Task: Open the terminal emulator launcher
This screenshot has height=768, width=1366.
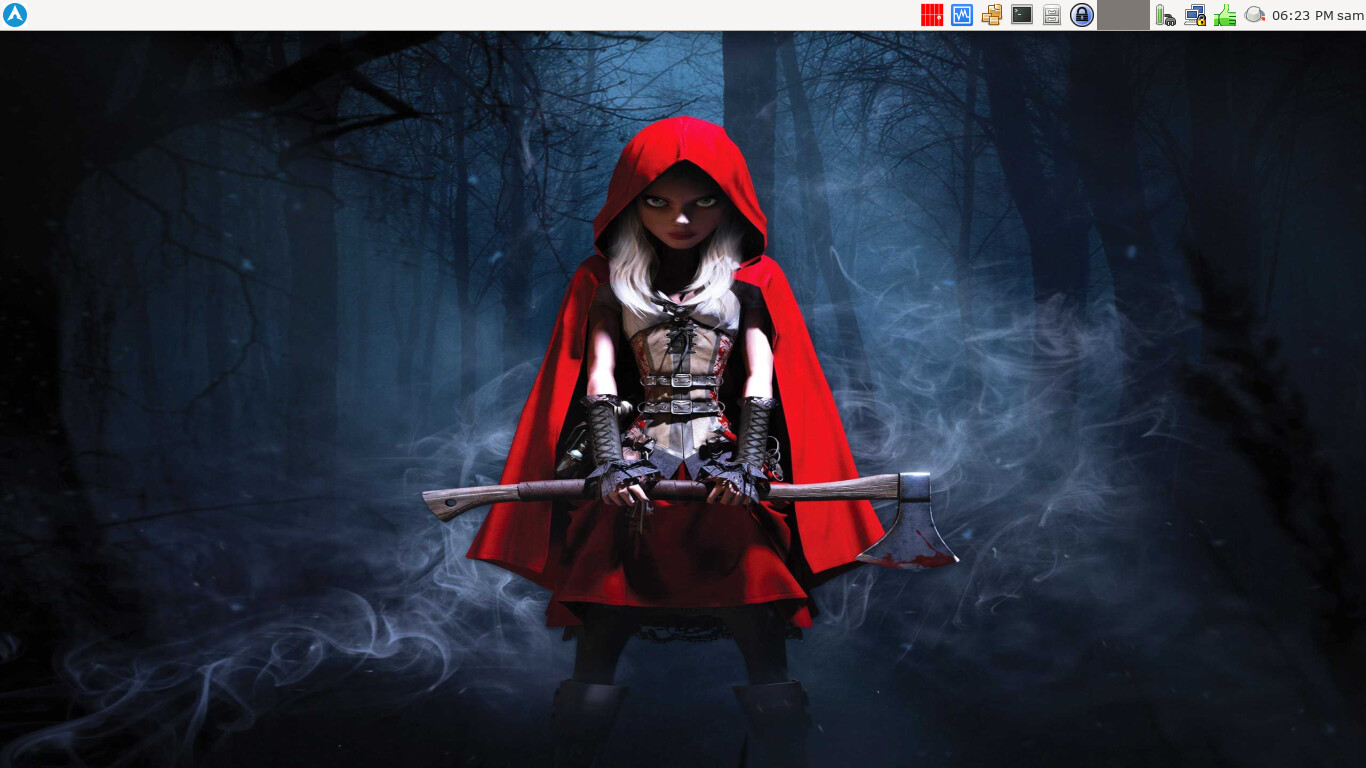Action: (1022, 15)
